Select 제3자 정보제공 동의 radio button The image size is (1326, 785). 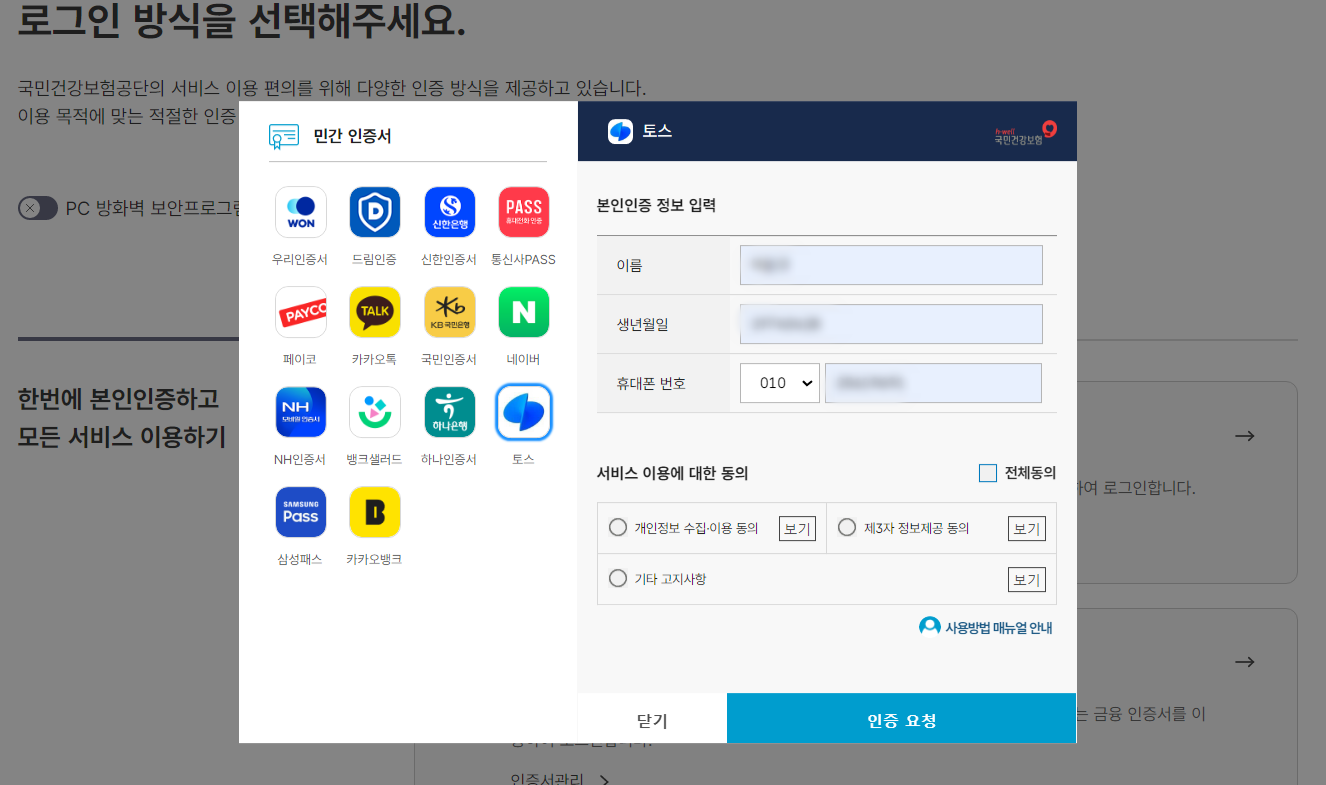pos(846,528)
